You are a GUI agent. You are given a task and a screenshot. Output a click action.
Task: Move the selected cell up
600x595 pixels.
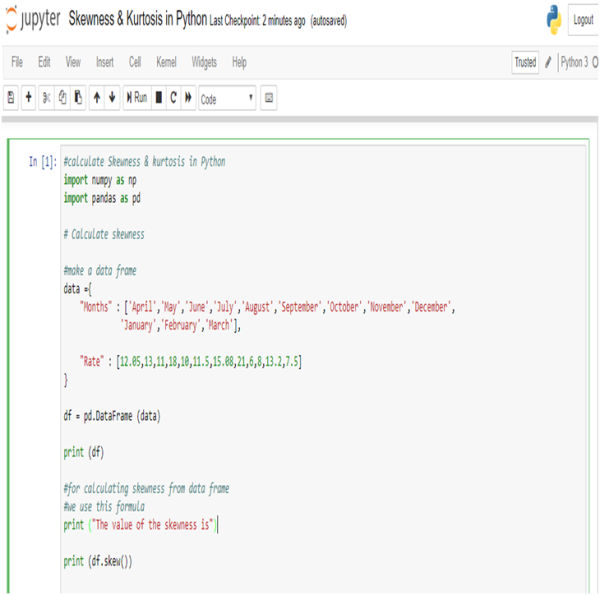96,99
